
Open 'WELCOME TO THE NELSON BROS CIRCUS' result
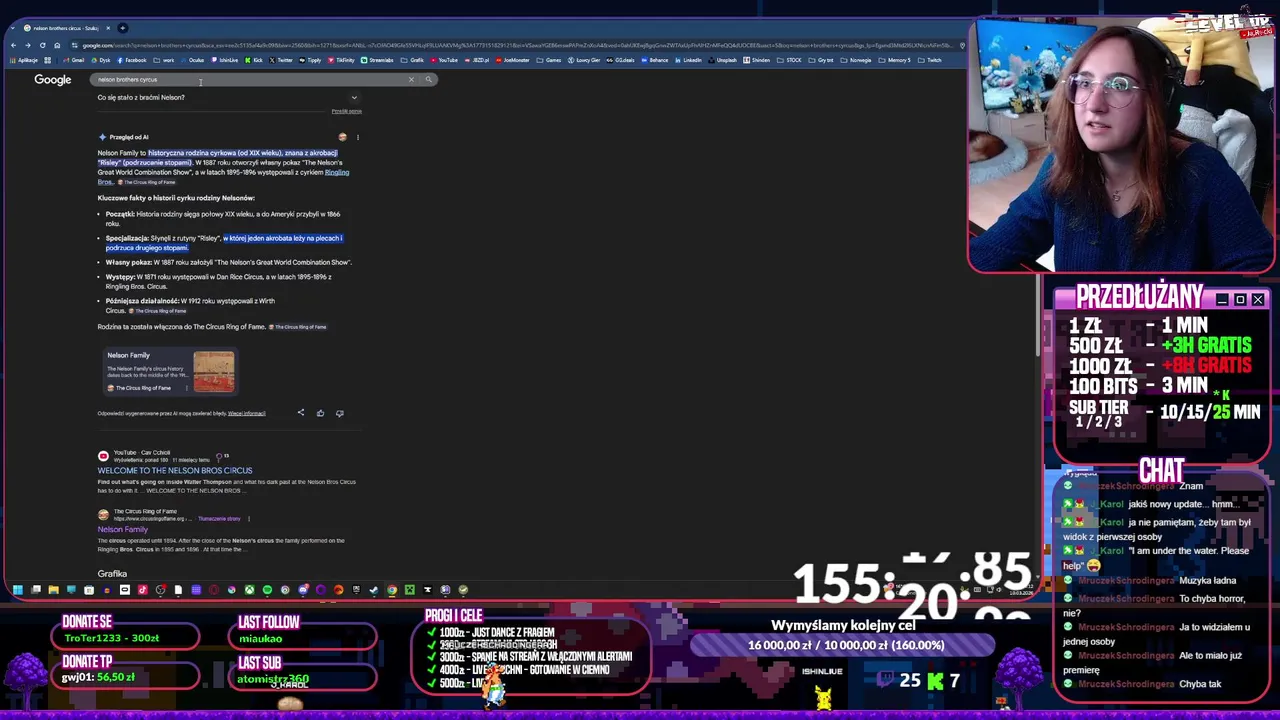[175, 471]
